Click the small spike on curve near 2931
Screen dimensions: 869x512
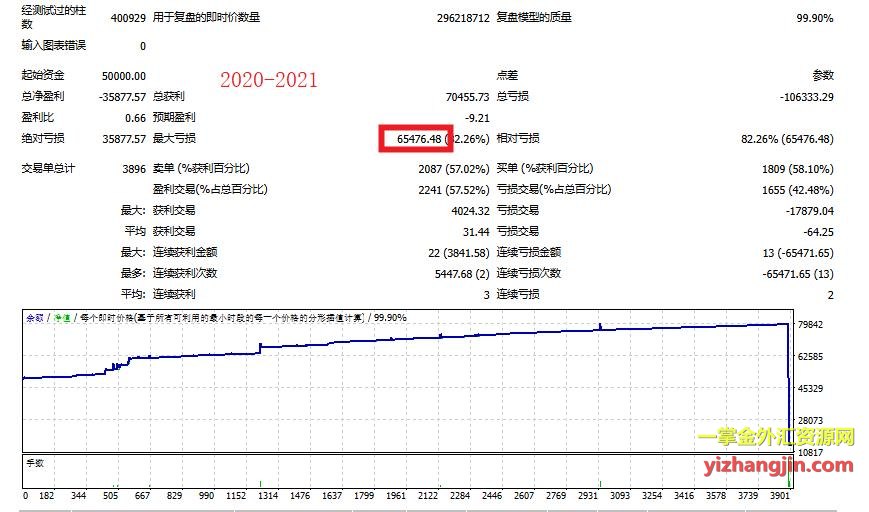tap(599, 325)
